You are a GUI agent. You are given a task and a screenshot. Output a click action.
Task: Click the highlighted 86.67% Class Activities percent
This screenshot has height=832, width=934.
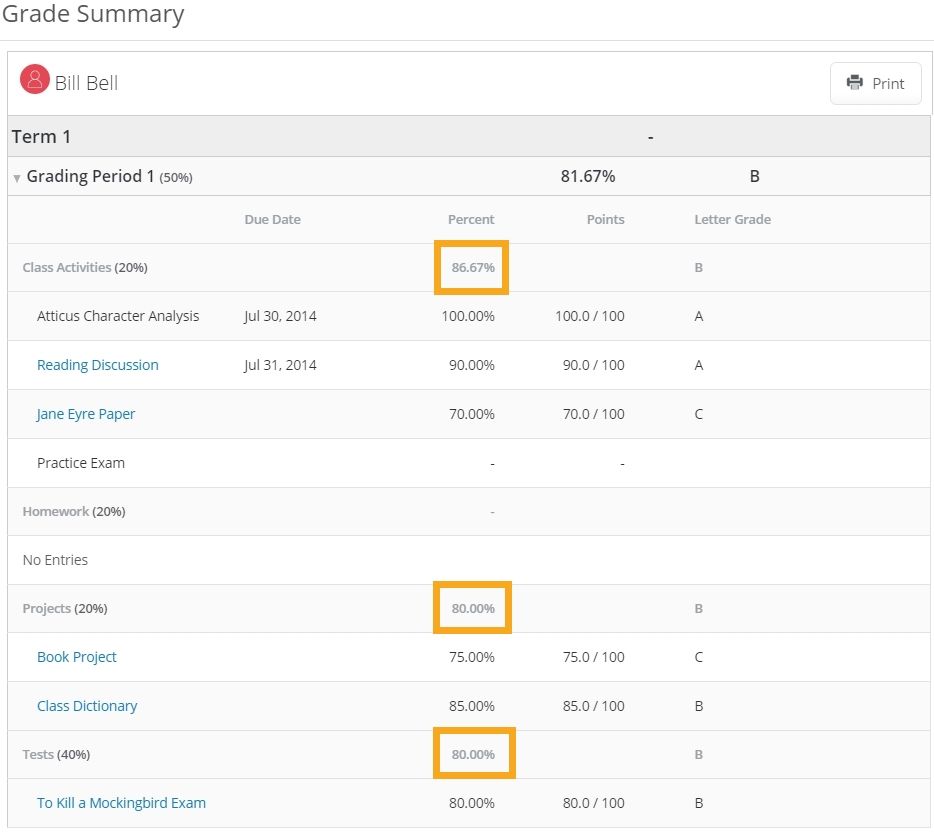tap(472, 268)
